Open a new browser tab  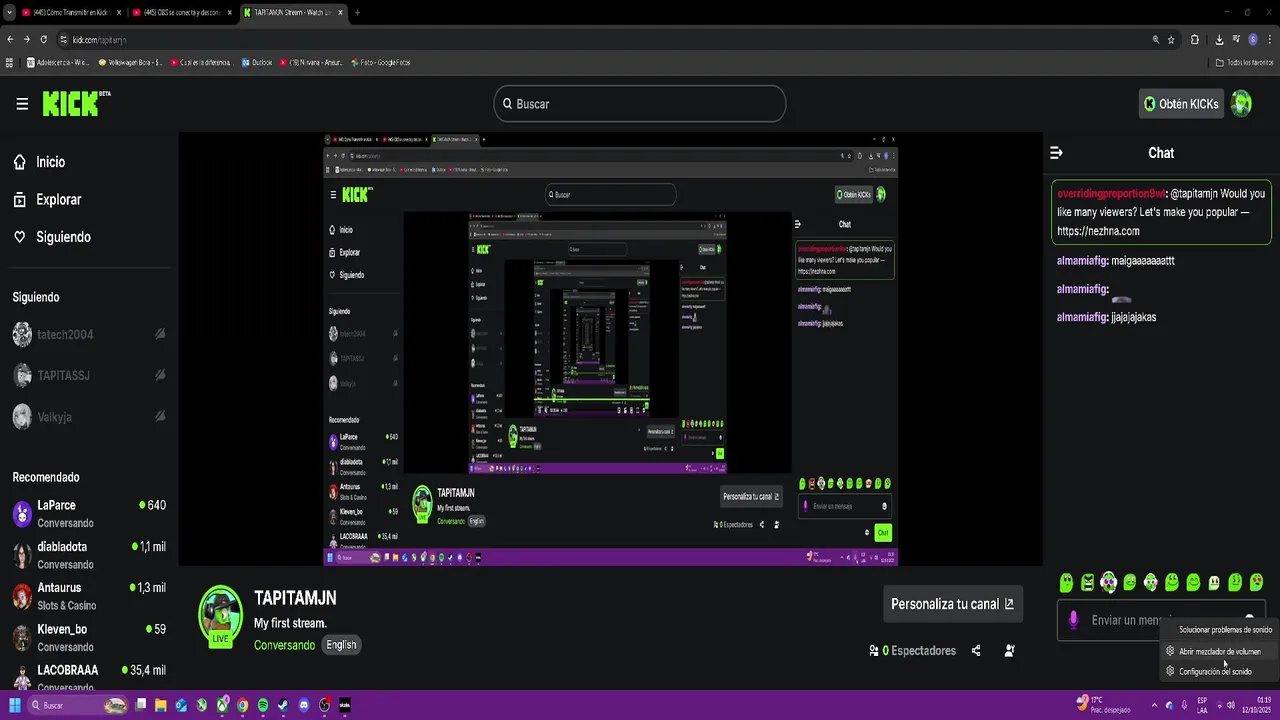tap(357, 12)
